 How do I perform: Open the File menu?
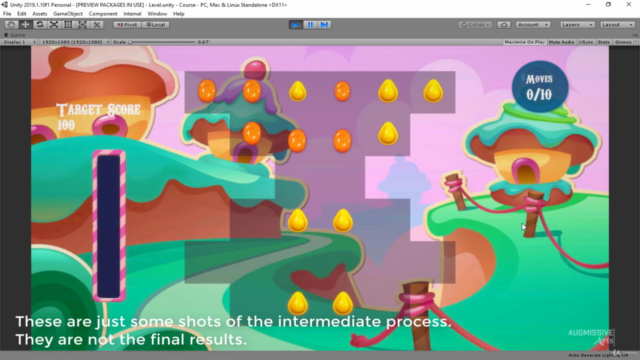point(7,14)
